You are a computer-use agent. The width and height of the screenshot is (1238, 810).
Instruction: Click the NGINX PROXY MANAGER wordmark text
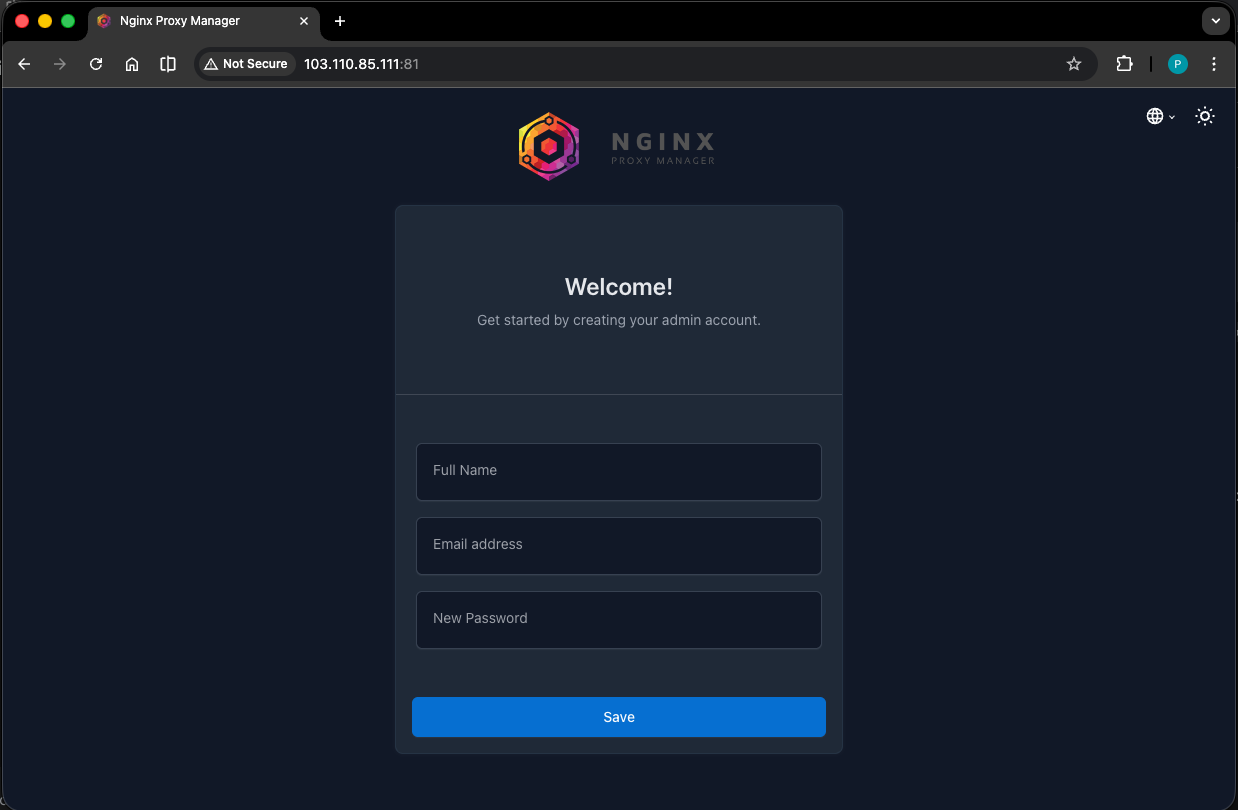tap(663, 147)
